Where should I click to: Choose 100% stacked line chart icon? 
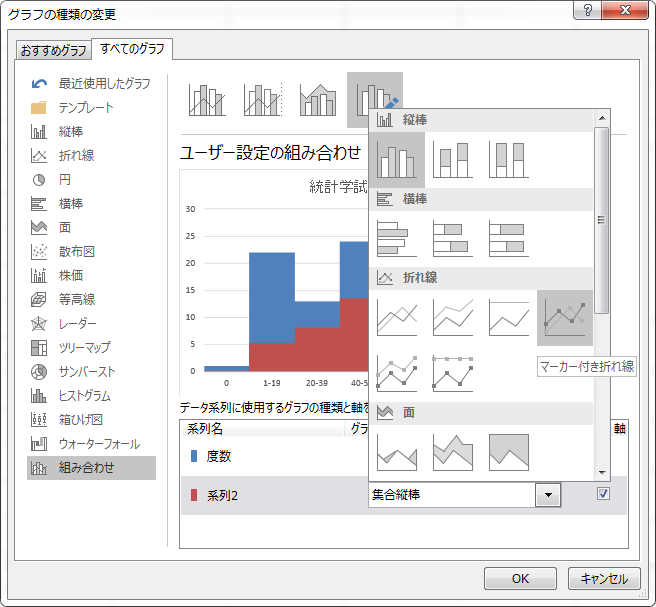point(509,318)
